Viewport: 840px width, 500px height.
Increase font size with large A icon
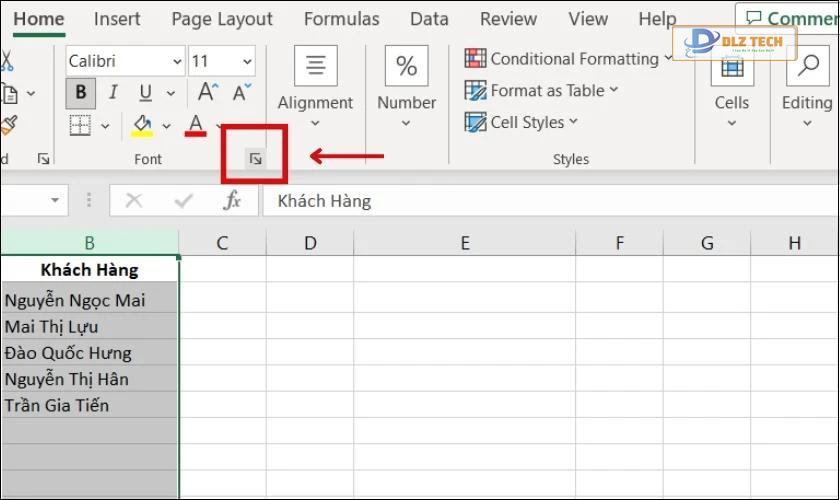tap(208, 92)
